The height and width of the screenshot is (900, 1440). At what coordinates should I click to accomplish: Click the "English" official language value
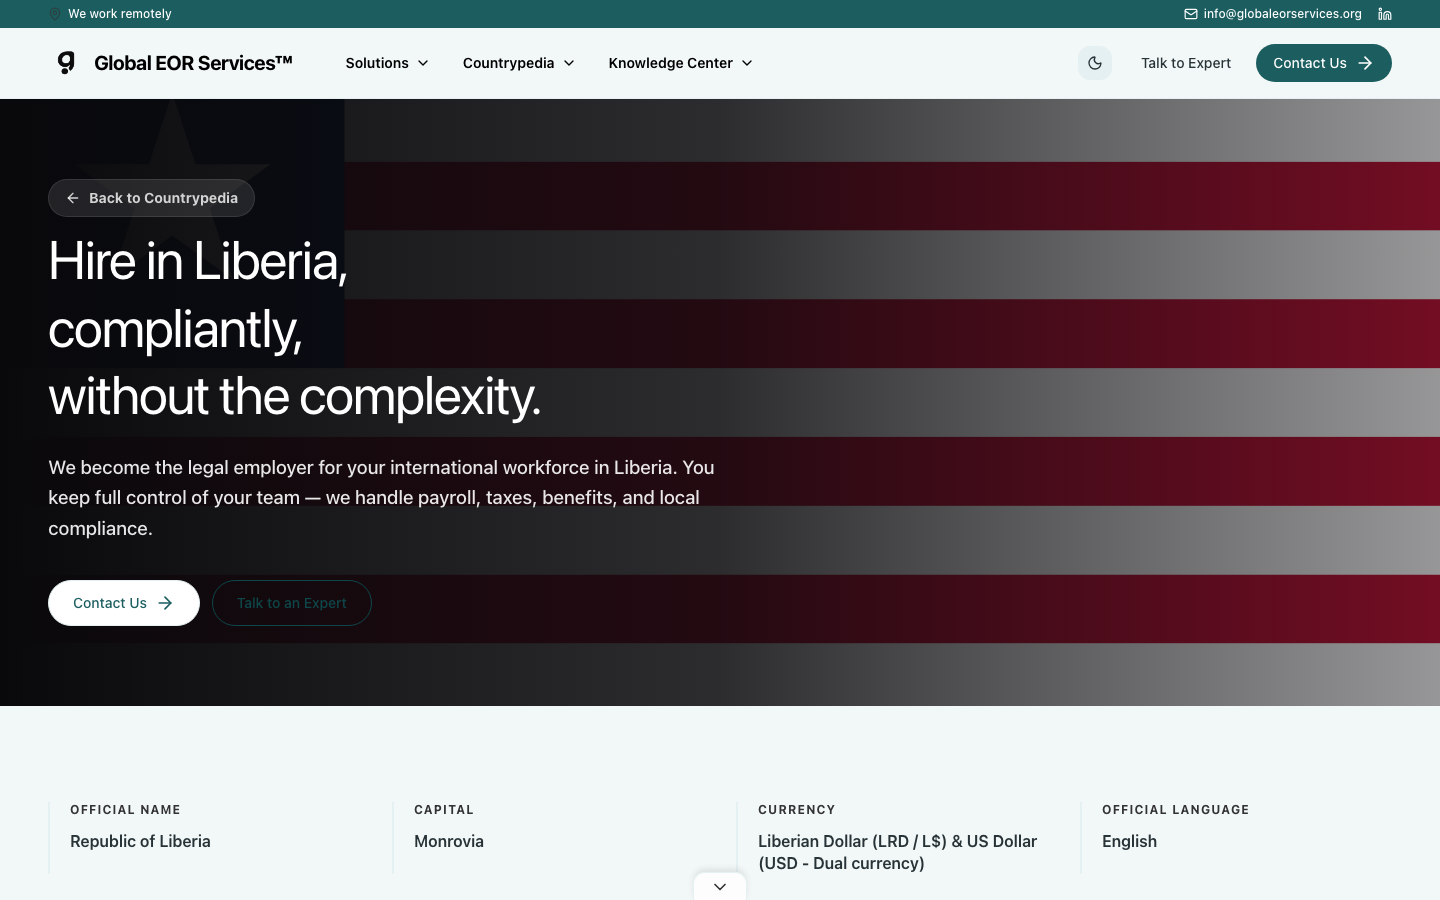click(1129, 841)
